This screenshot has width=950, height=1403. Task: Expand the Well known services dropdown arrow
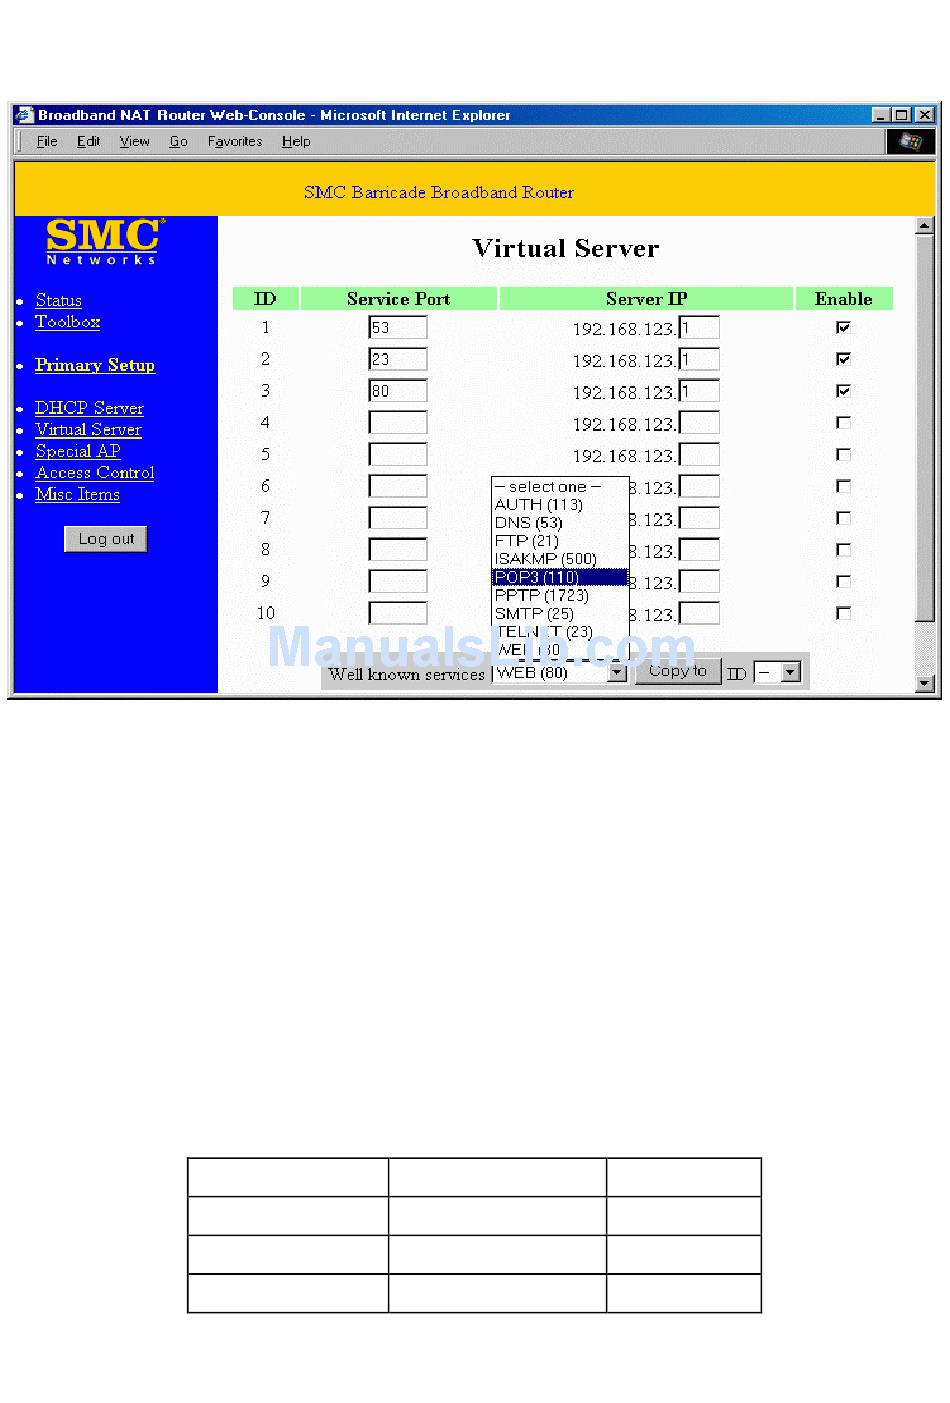(617, 673)
